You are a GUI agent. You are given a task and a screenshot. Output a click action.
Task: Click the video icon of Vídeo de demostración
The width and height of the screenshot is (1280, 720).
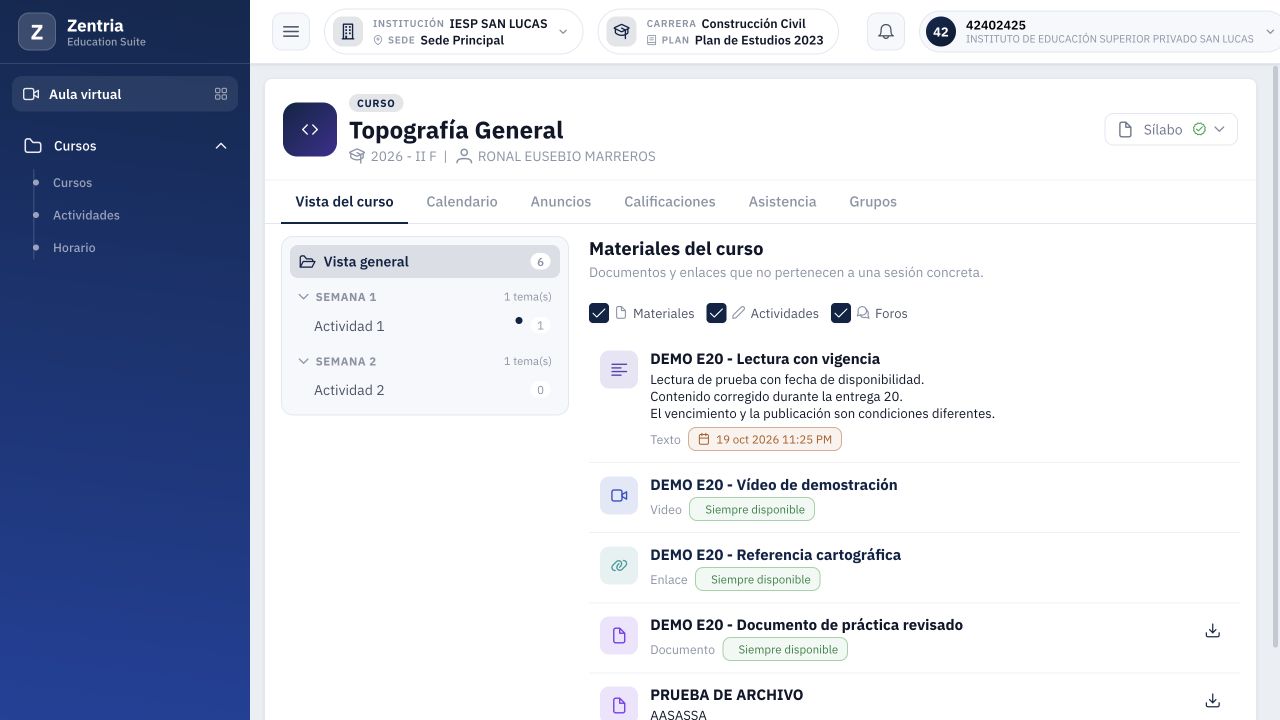(619, 496)
